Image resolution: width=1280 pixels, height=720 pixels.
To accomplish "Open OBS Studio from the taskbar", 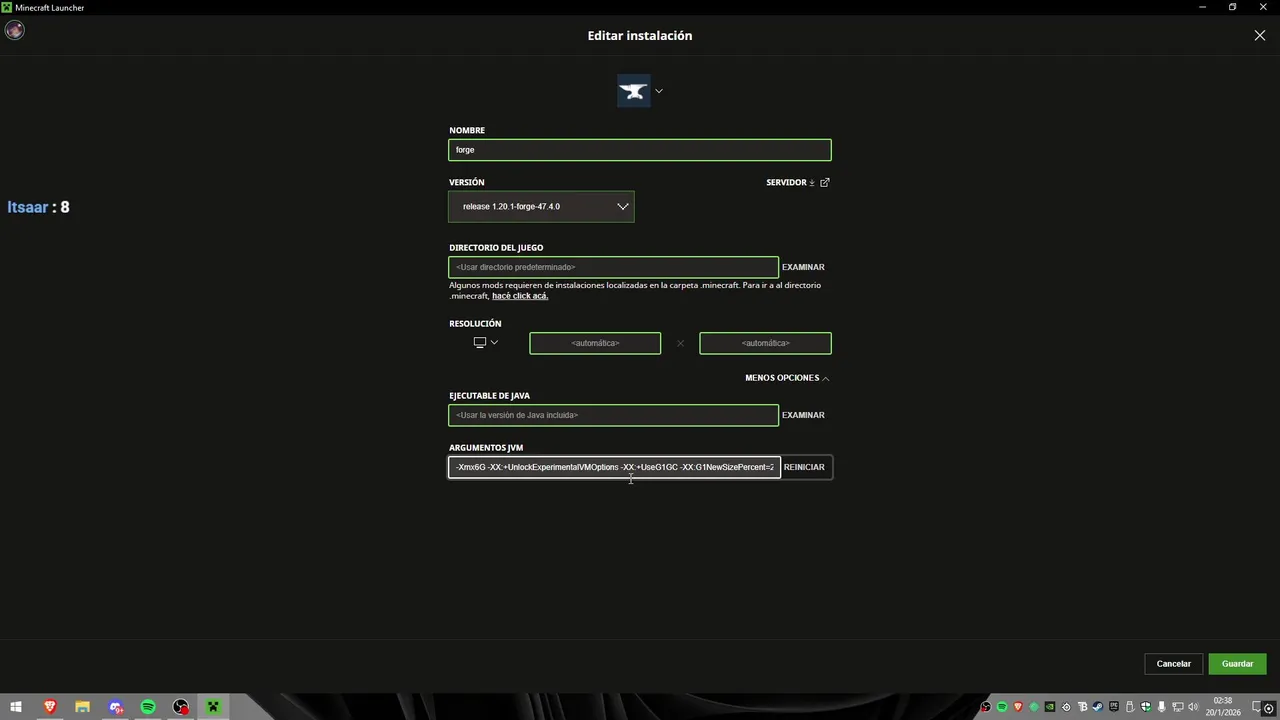I will 181,707.
